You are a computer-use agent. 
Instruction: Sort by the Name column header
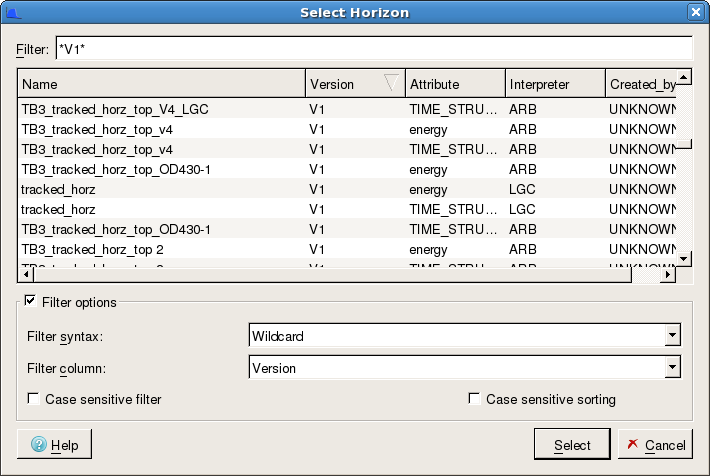[x=162, y=84]
